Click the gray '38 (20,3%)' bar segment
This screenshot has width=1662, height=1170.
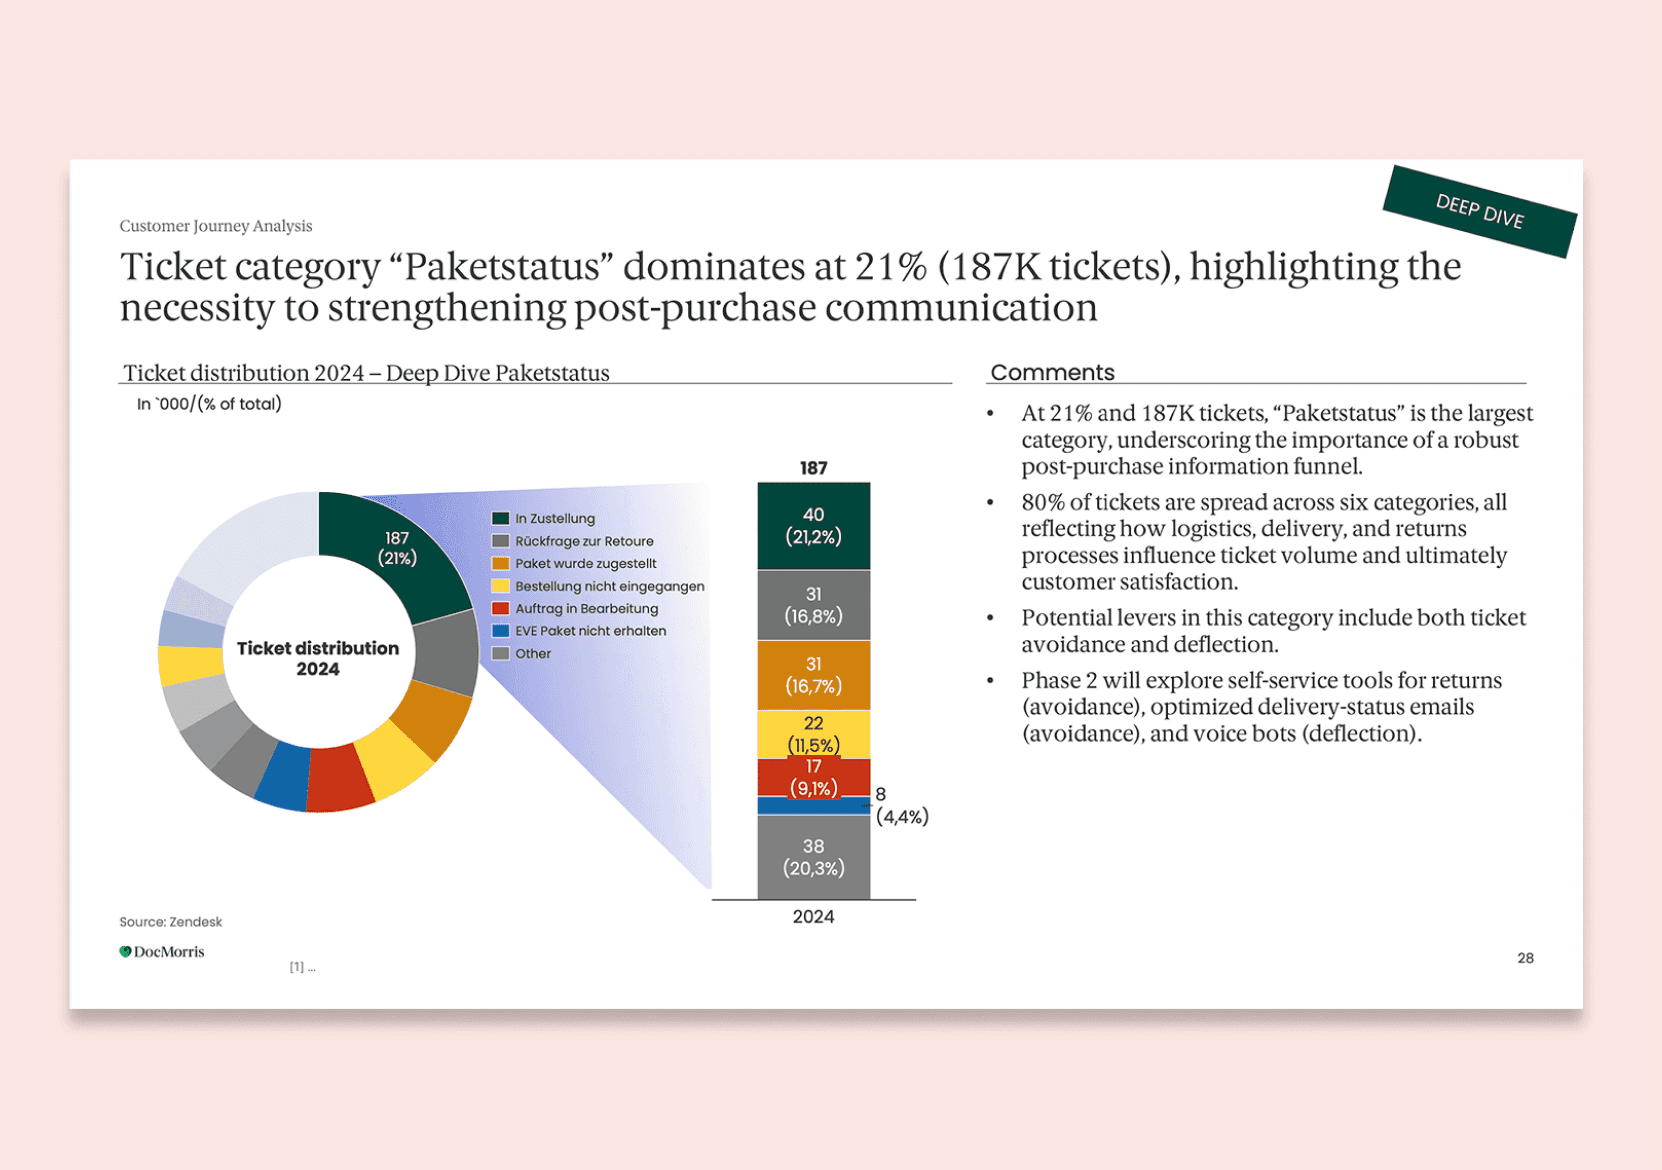(813, 857)
